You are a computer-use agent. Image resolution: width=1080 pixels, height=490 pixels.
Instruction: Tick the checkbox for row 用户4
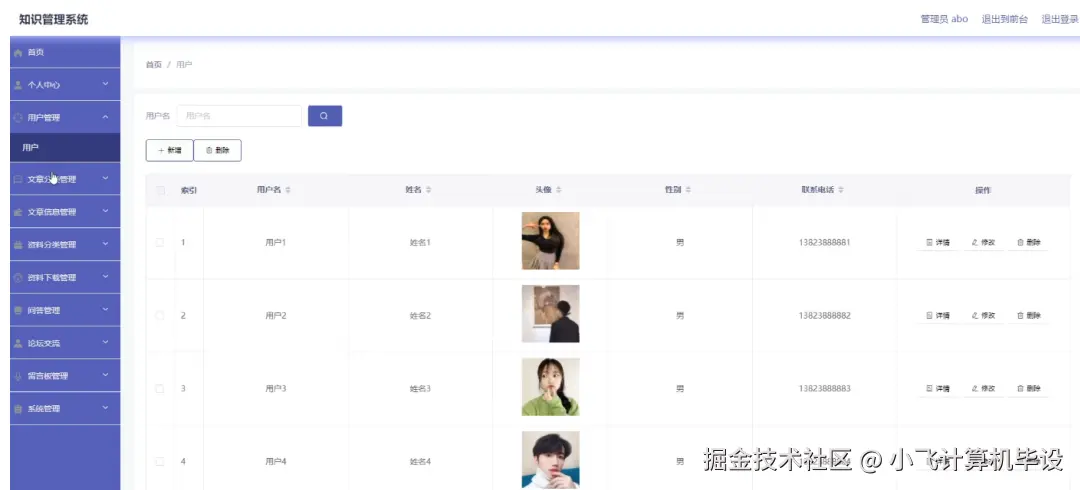[x=160, y=462]
